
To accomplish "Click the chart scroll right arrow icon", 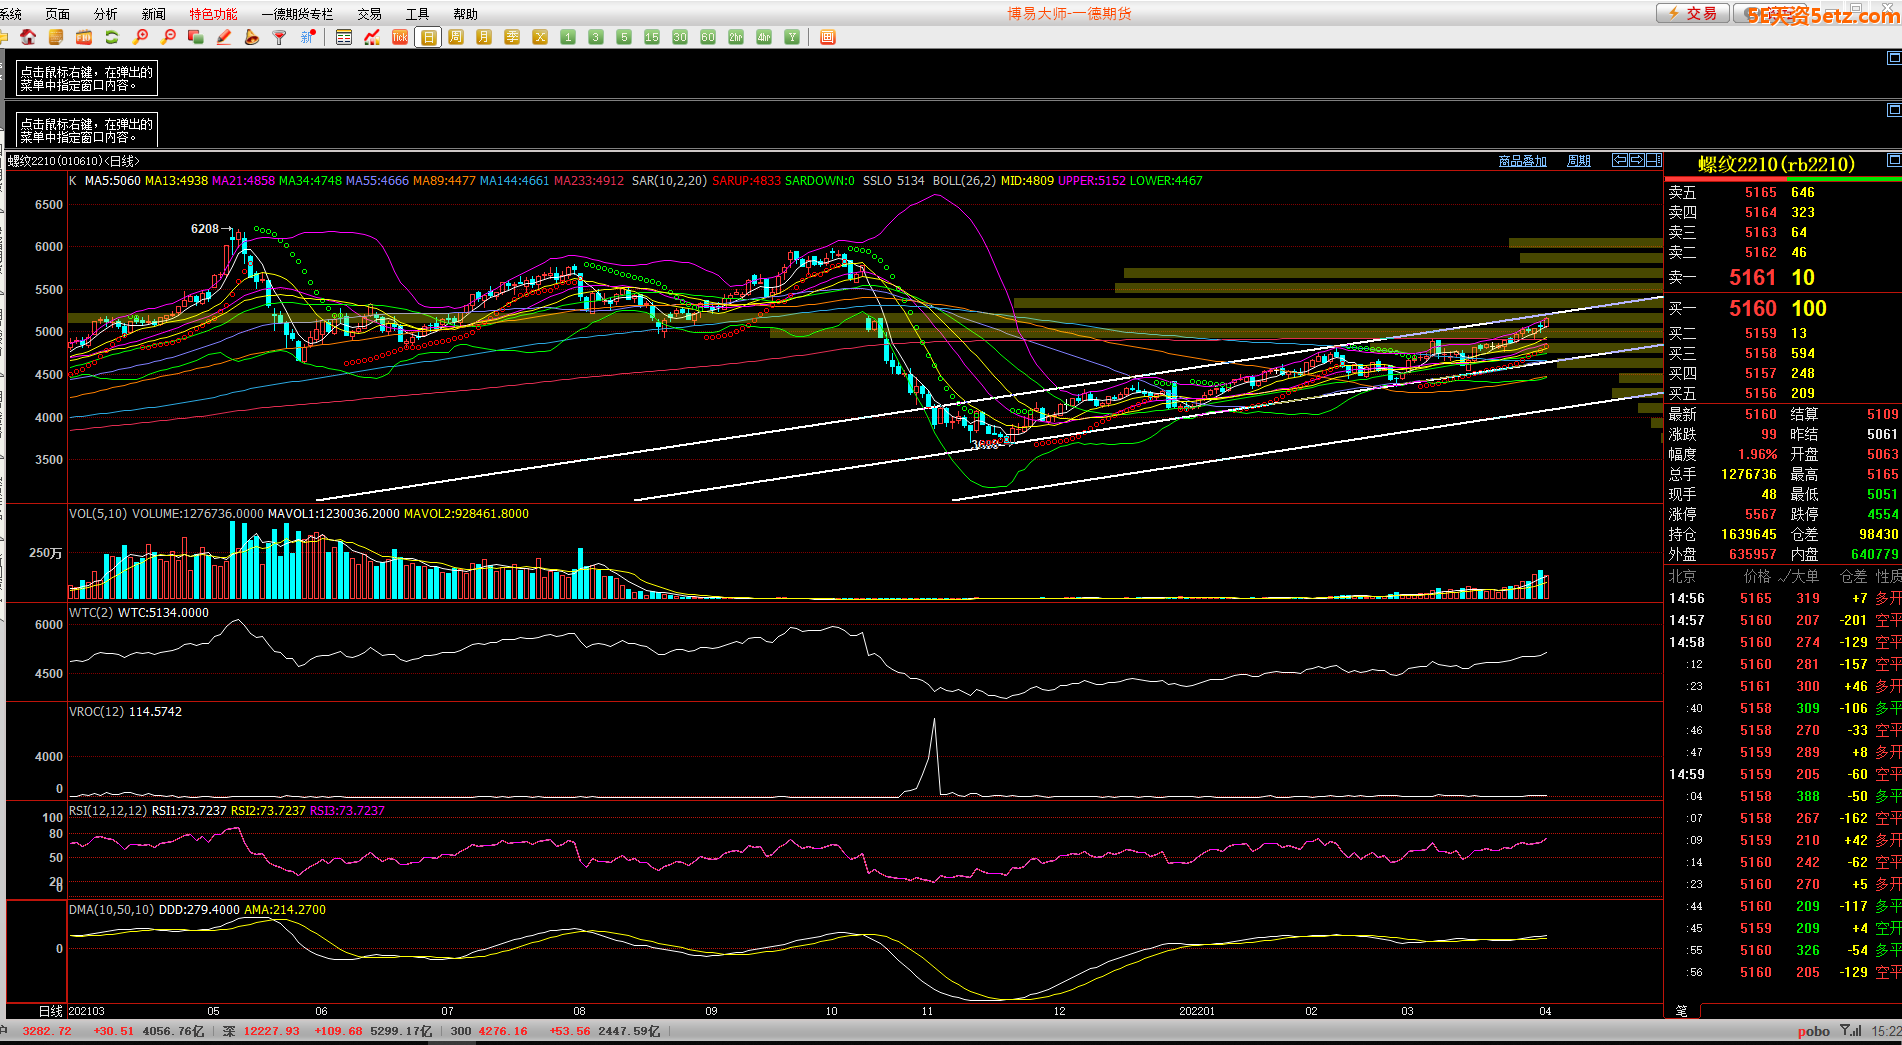I will click(x=1637, y=160).
